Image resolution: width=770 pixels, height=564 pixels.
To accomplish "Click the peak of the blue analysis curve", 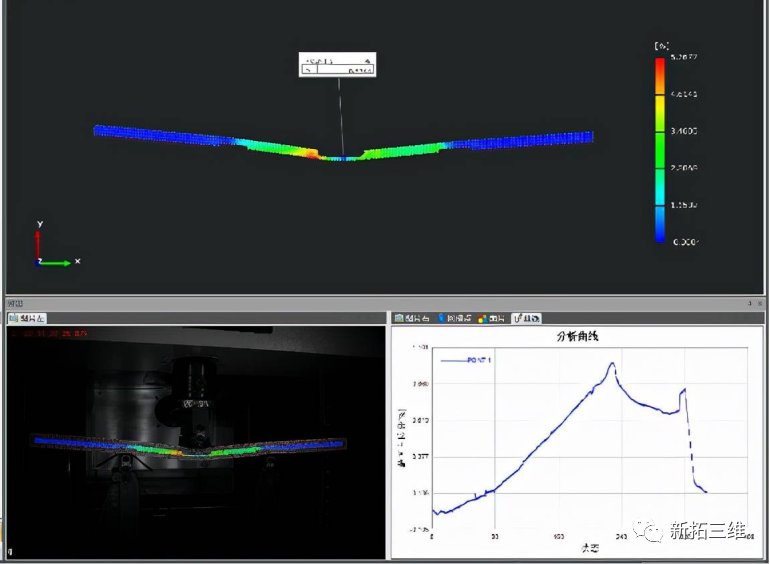I will coord(612,363).
